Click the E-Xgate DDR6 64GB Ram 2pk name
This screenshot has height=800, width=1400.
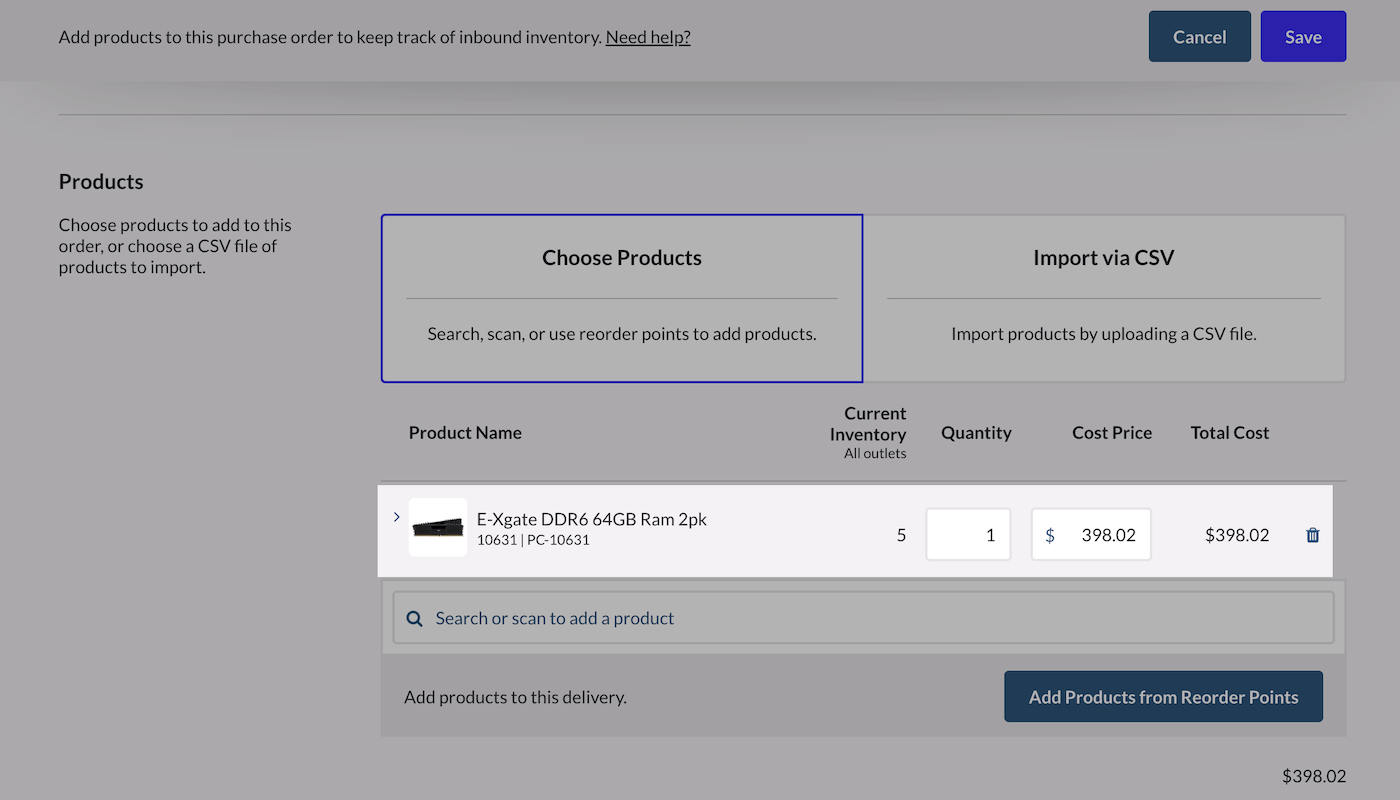coord(591,519)
